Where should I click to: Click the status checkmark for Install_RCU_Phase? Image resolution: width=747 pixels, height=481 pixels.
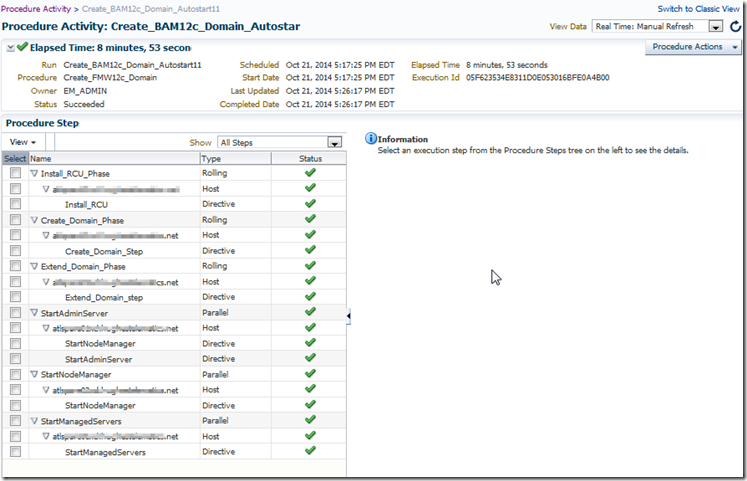pyautogui.click(x=310, y=172)
